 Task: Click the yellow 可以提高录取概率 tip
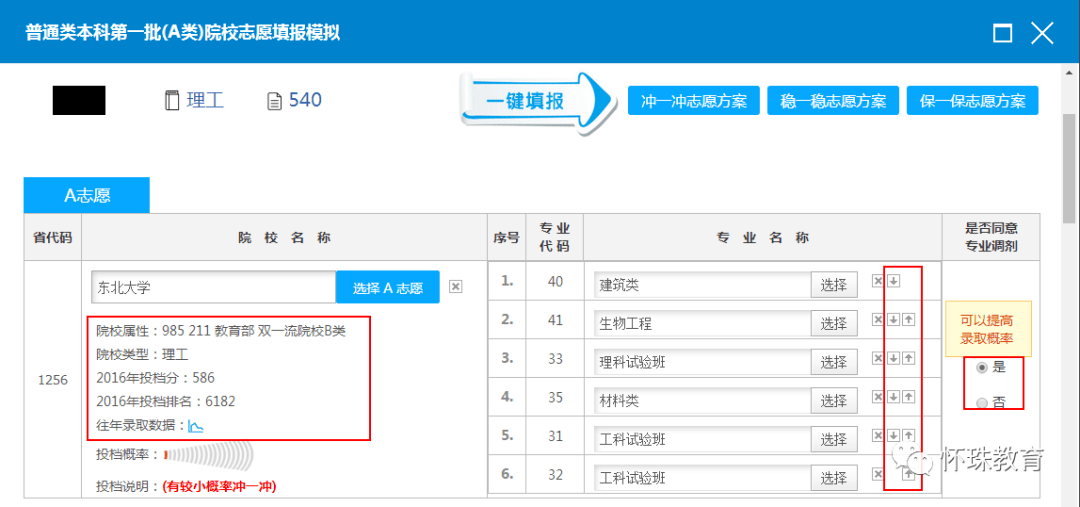[988, 329]
